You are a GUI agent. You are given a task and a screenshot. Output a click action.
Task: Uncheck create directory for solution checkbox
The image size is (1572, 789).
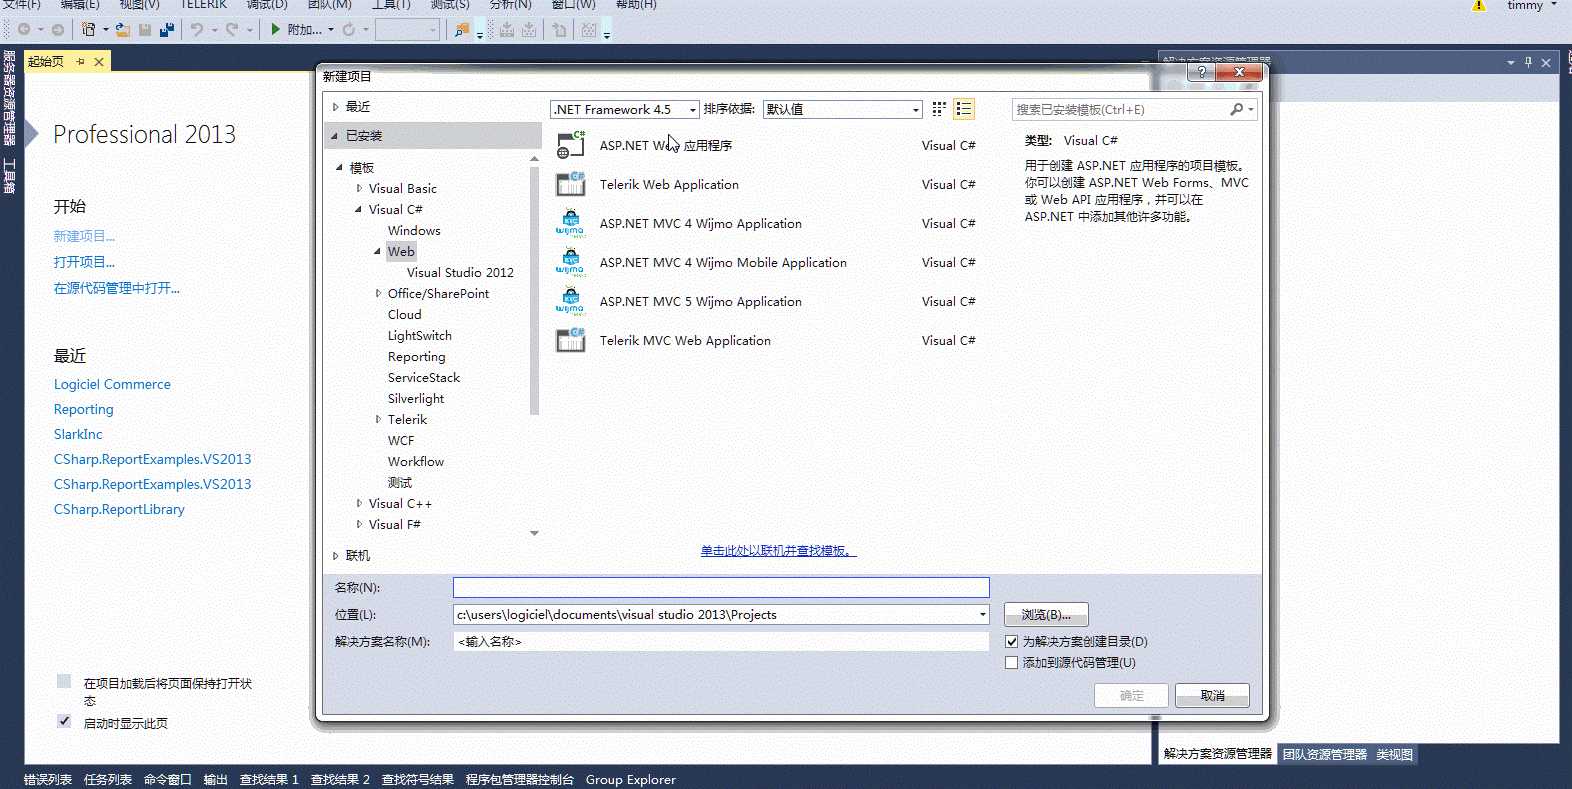tap(1011, 641)
